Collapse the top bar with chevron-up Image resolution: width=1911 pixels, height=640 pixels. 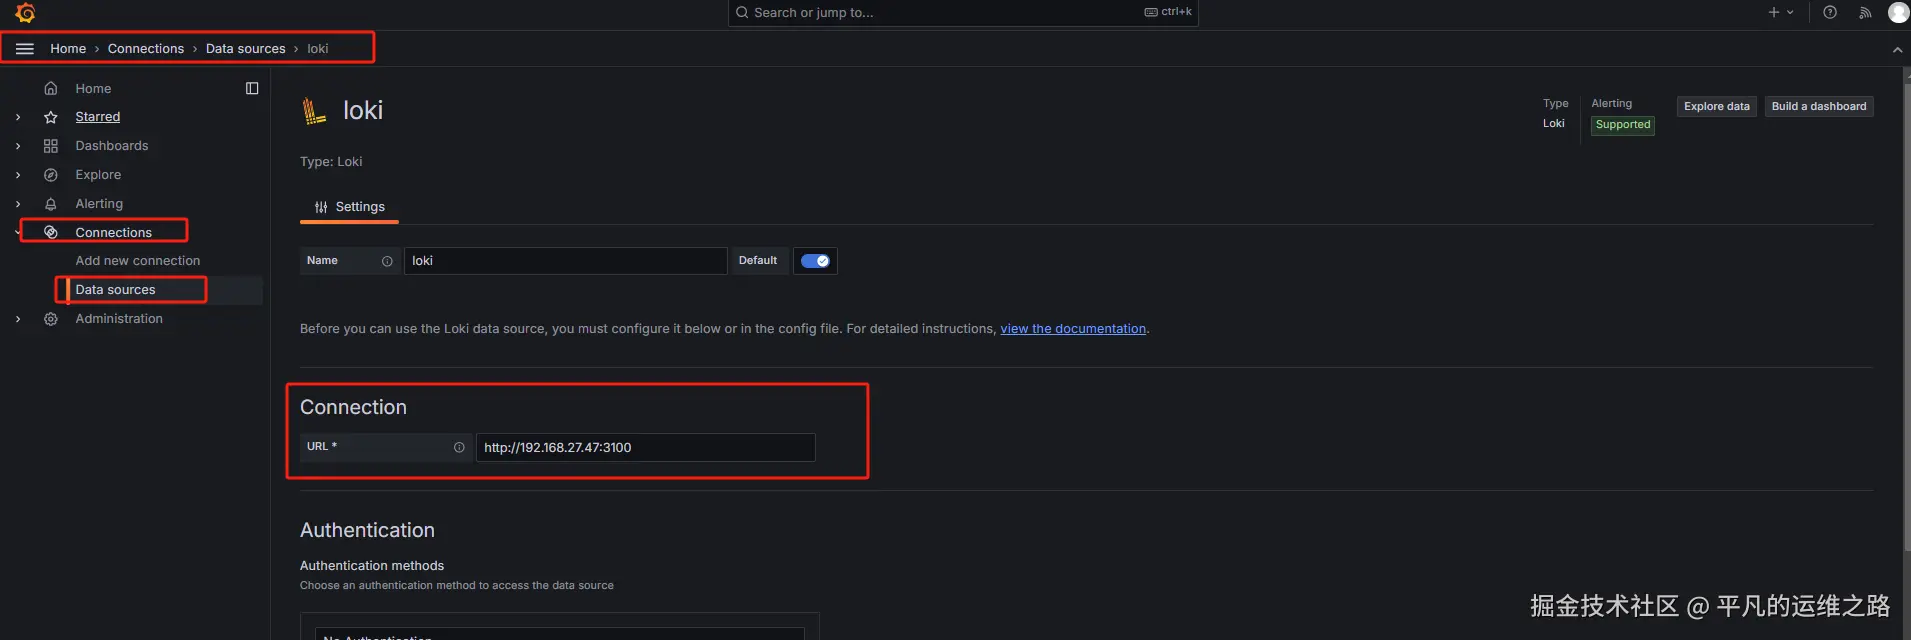pyautogui.click(x=1897, y=49)
